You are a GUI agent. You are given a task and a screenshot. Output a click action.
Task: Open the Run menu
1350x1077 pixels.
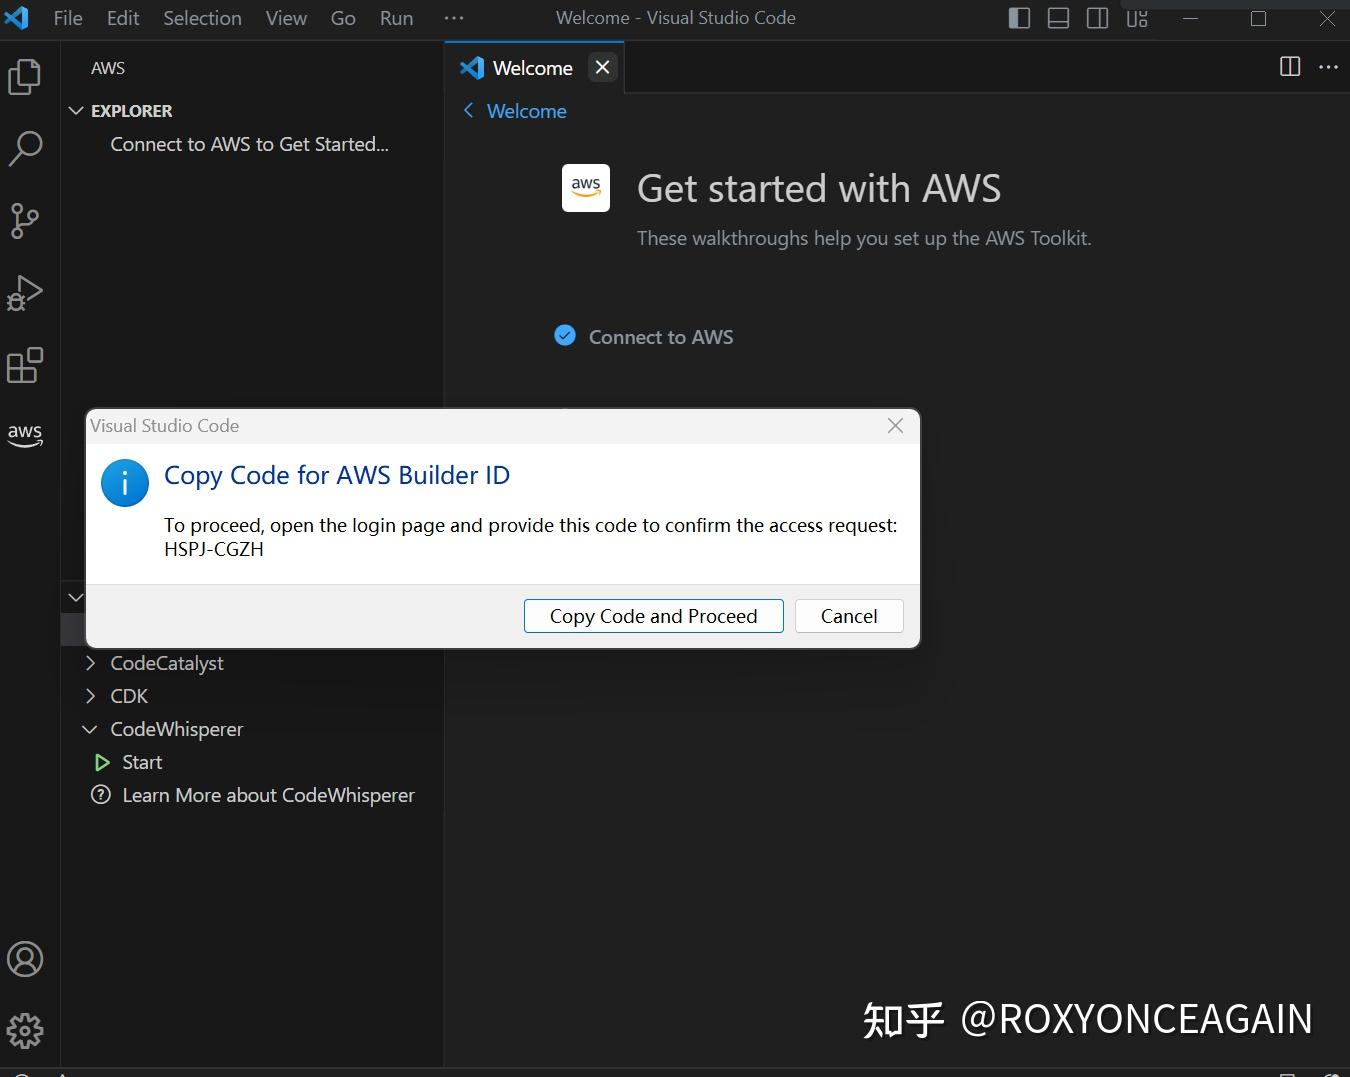pyautogui.click(x=396, y=18)
